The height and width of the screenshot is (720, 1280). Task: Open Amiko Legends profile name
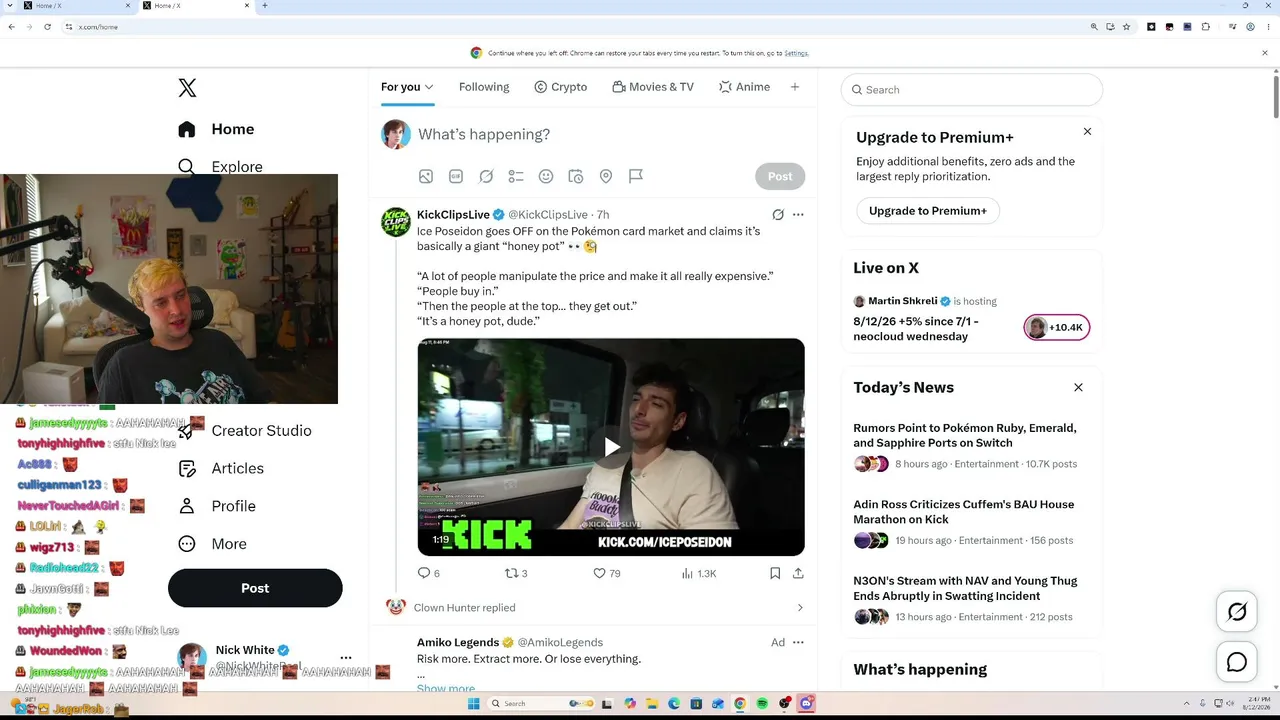(x=458, y=642)
